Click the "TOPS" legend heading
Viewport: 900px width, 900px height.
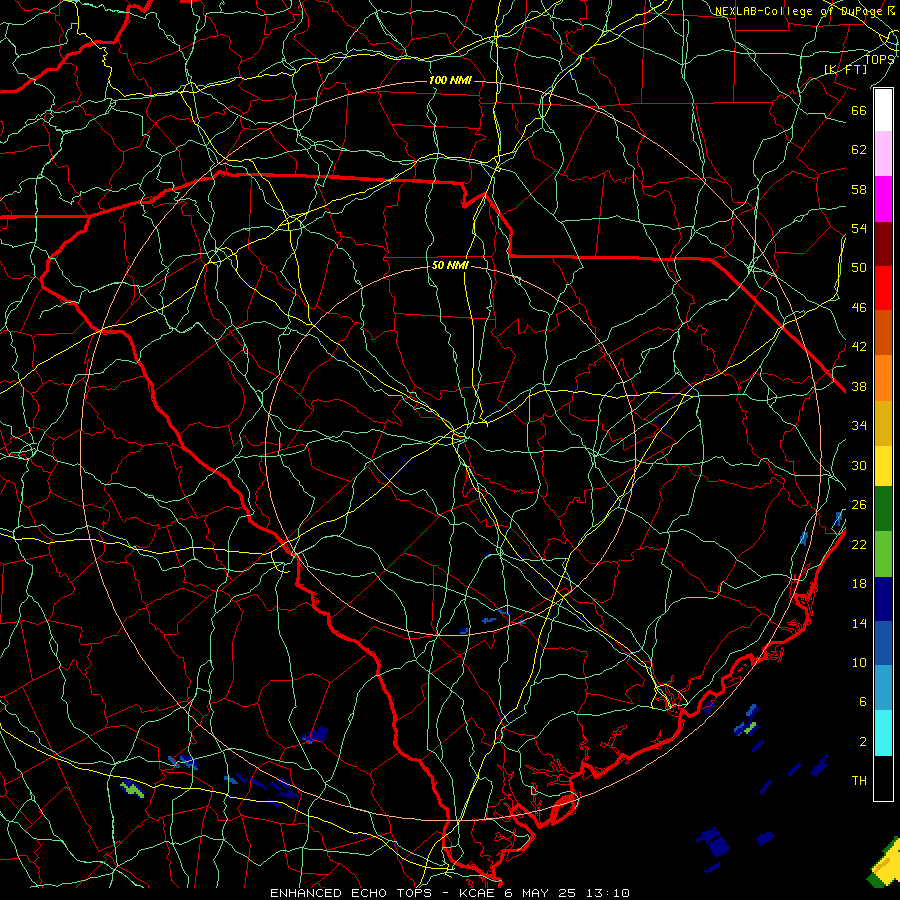tap(879, 59)
